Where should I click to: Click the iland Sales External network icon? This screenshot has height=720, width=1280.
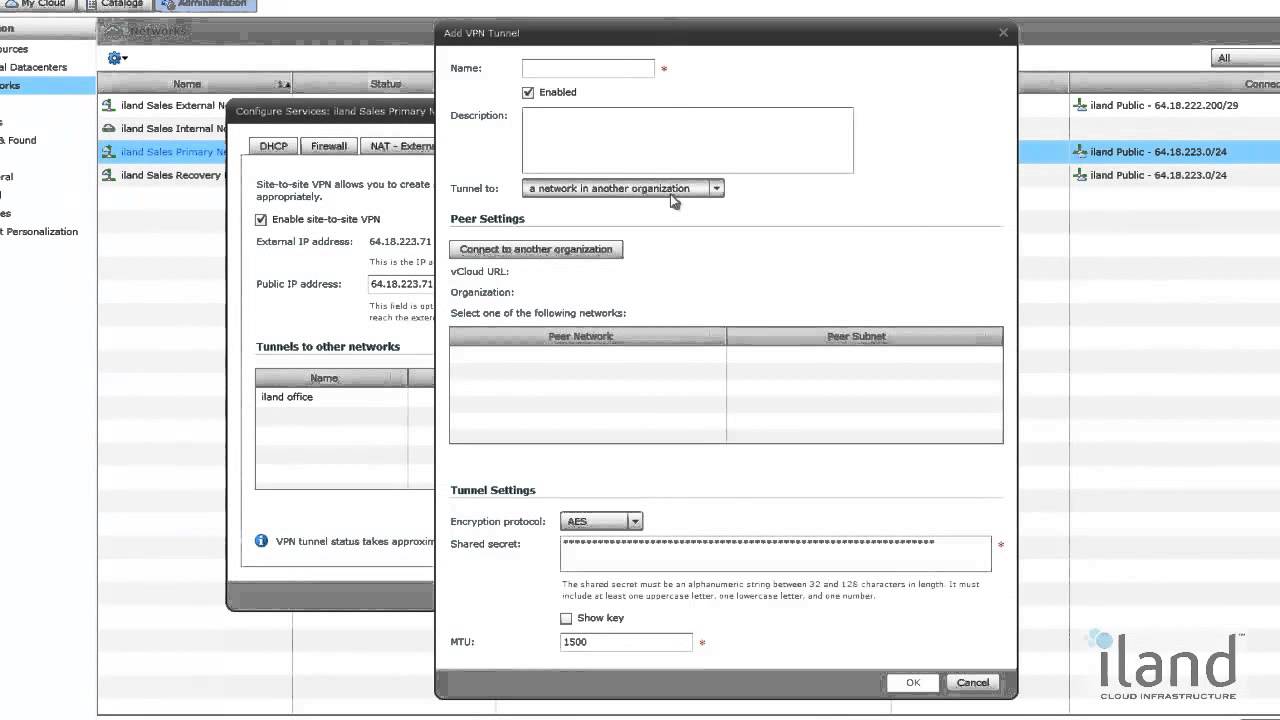(108, 105)
